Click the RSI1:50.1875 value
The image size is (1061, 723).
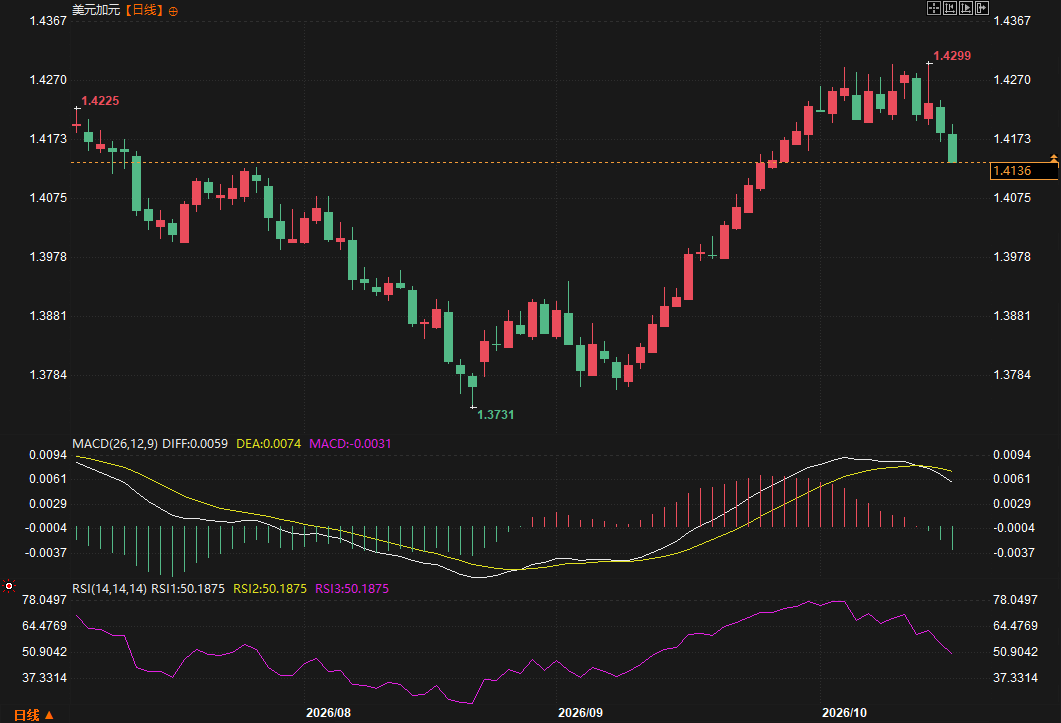(187, 588)
